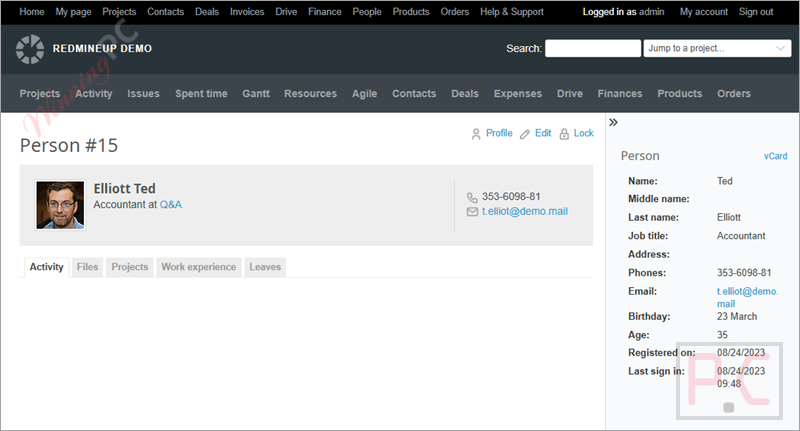Open Projects in the main navigation bar
Image resolution: width=800 pixels, height=431 pixels.
click(x=40, y=94)
